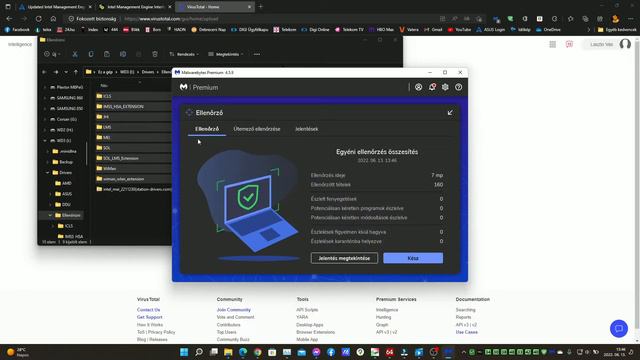Viewport: 640px width, 360px height.
Task: Click Contact Us footer link
Action: 148,310
